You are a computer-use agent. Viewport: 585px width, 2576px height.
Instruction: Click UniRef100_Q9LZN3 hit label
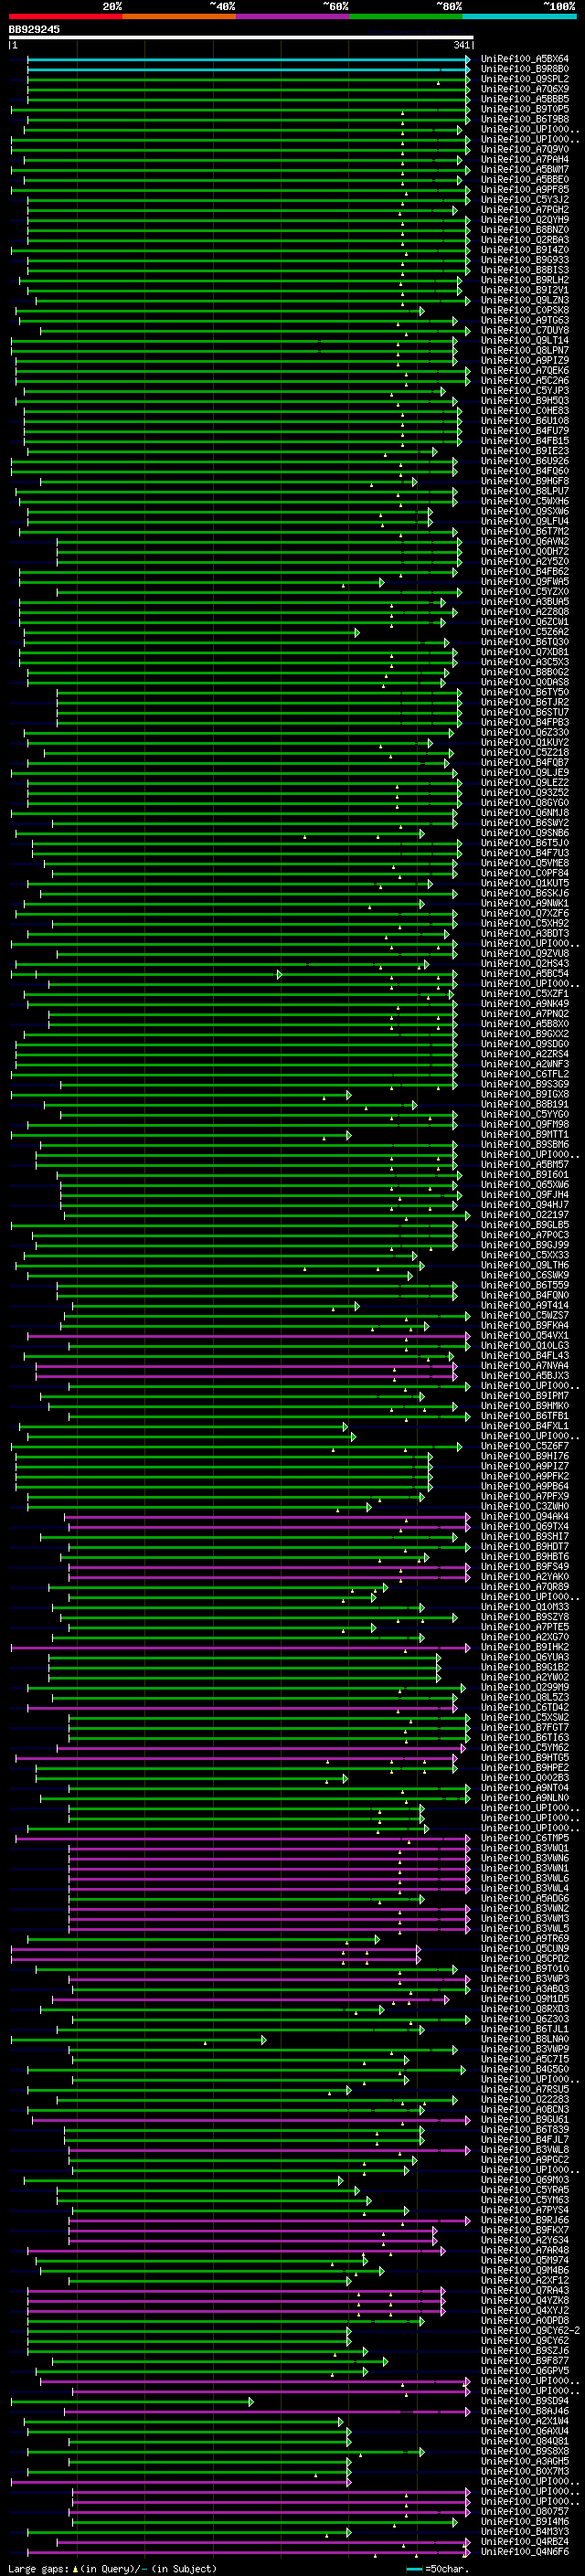pyautogui.click(x=525, y=300)
